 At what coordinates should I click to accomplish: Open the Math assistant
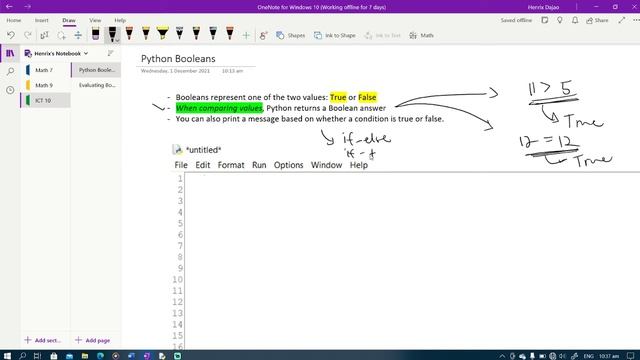click(x=422, y=36)
